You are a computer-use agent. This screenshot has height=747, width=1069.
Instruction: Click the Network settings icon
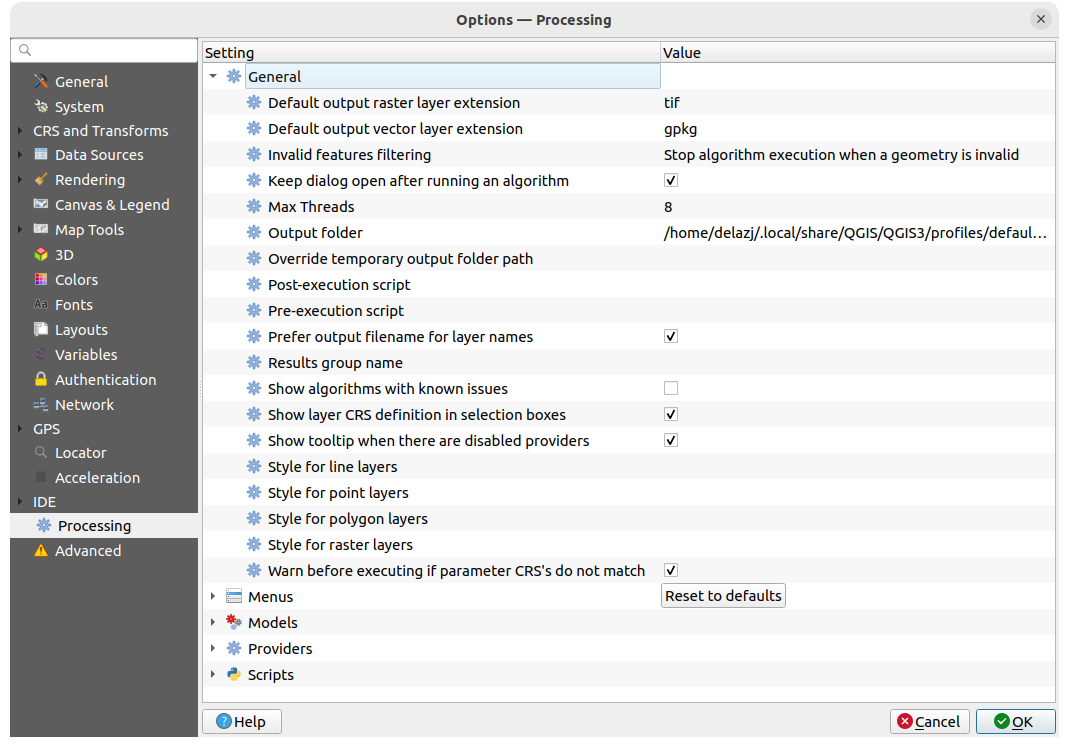[x=40, y=404]
